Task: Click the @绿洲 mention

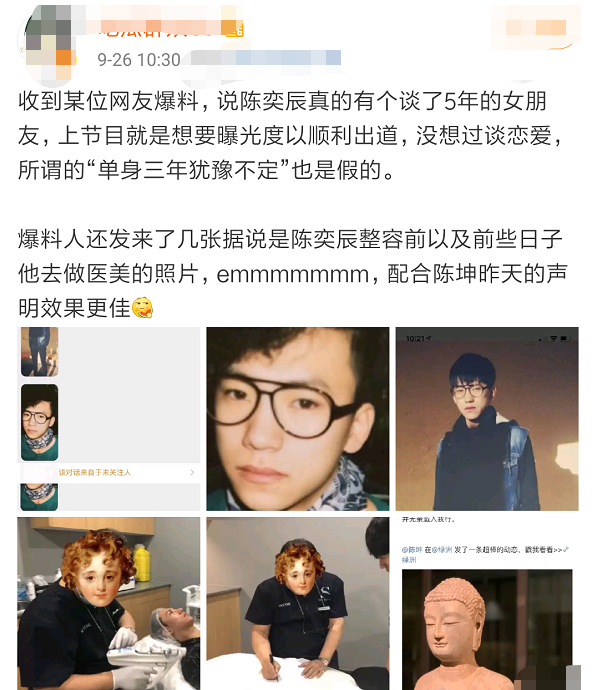Action: pyautogui.click(x=441, y=549)
